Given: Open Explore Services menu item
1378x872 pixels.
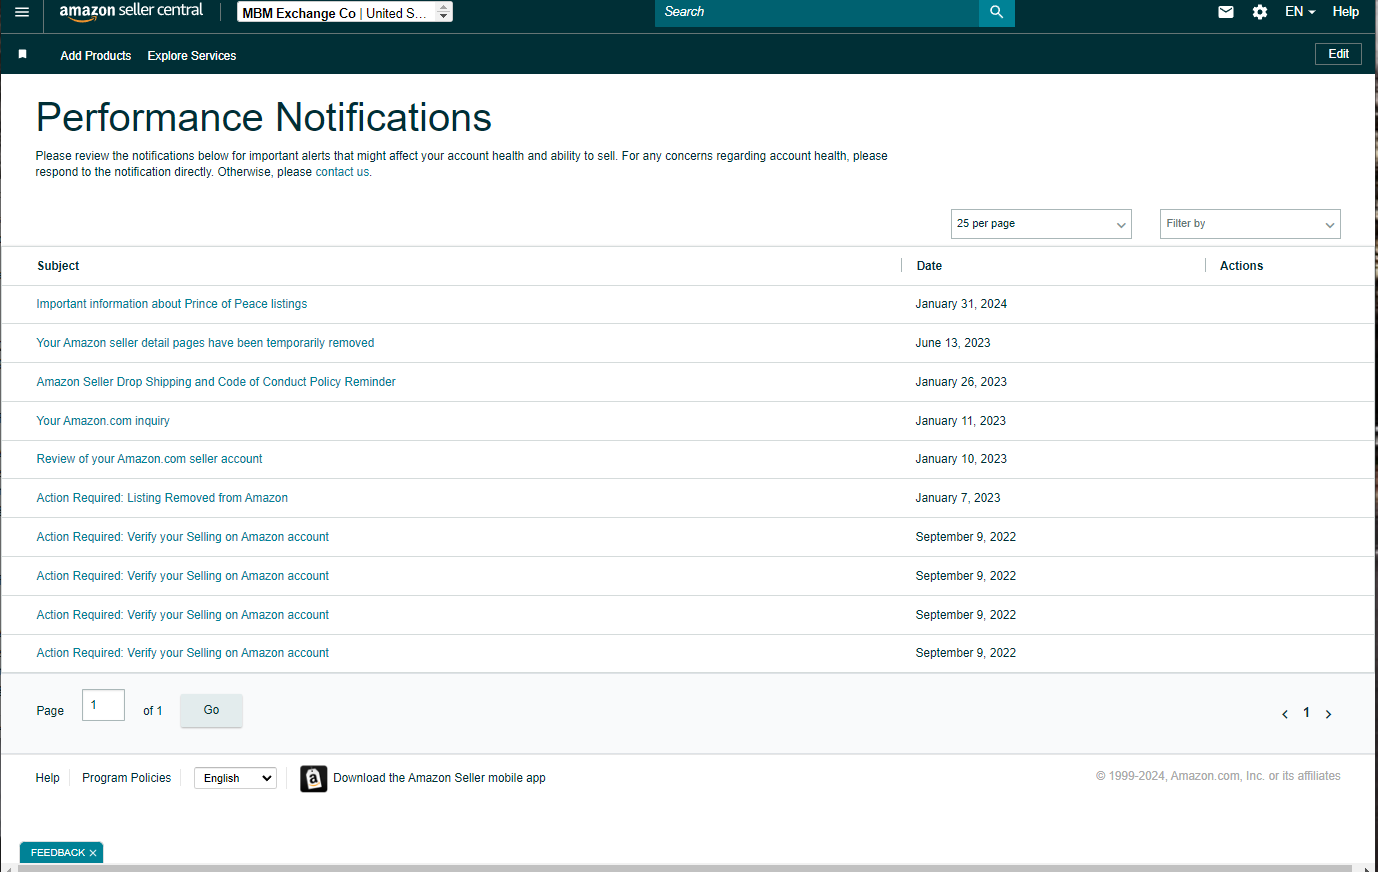Looking at the screenshot, I should [x=192, y=56].
